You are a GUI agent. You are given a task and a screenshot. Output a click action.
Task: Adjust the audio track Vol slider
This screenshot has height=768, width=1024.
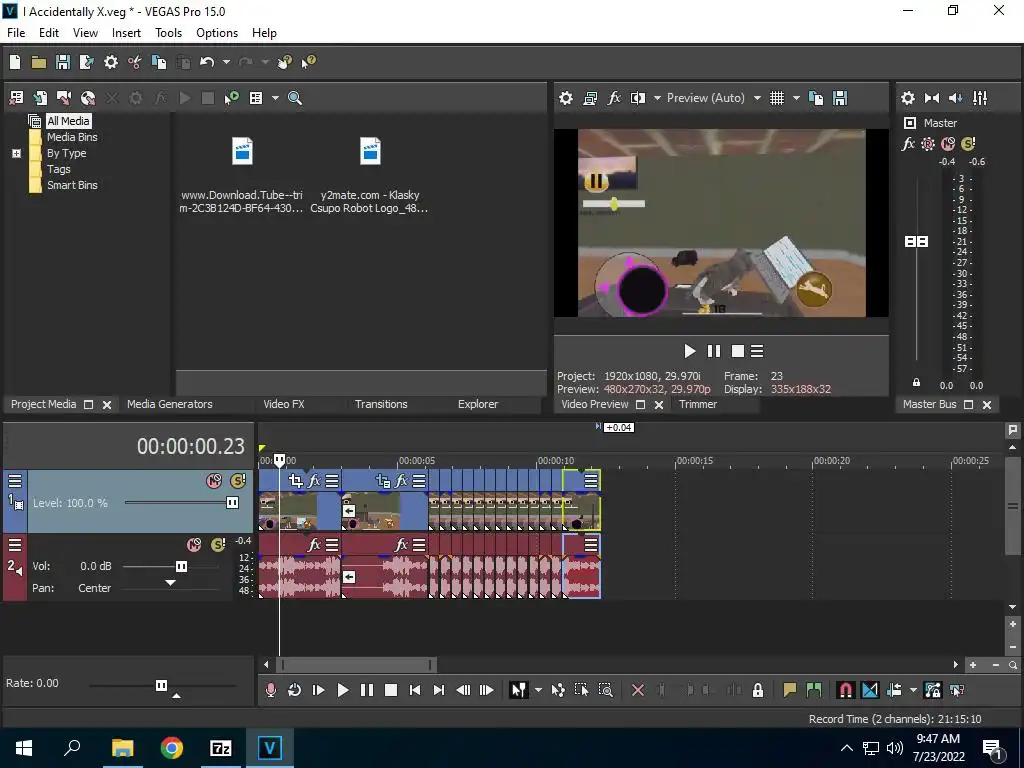point(181,566)
